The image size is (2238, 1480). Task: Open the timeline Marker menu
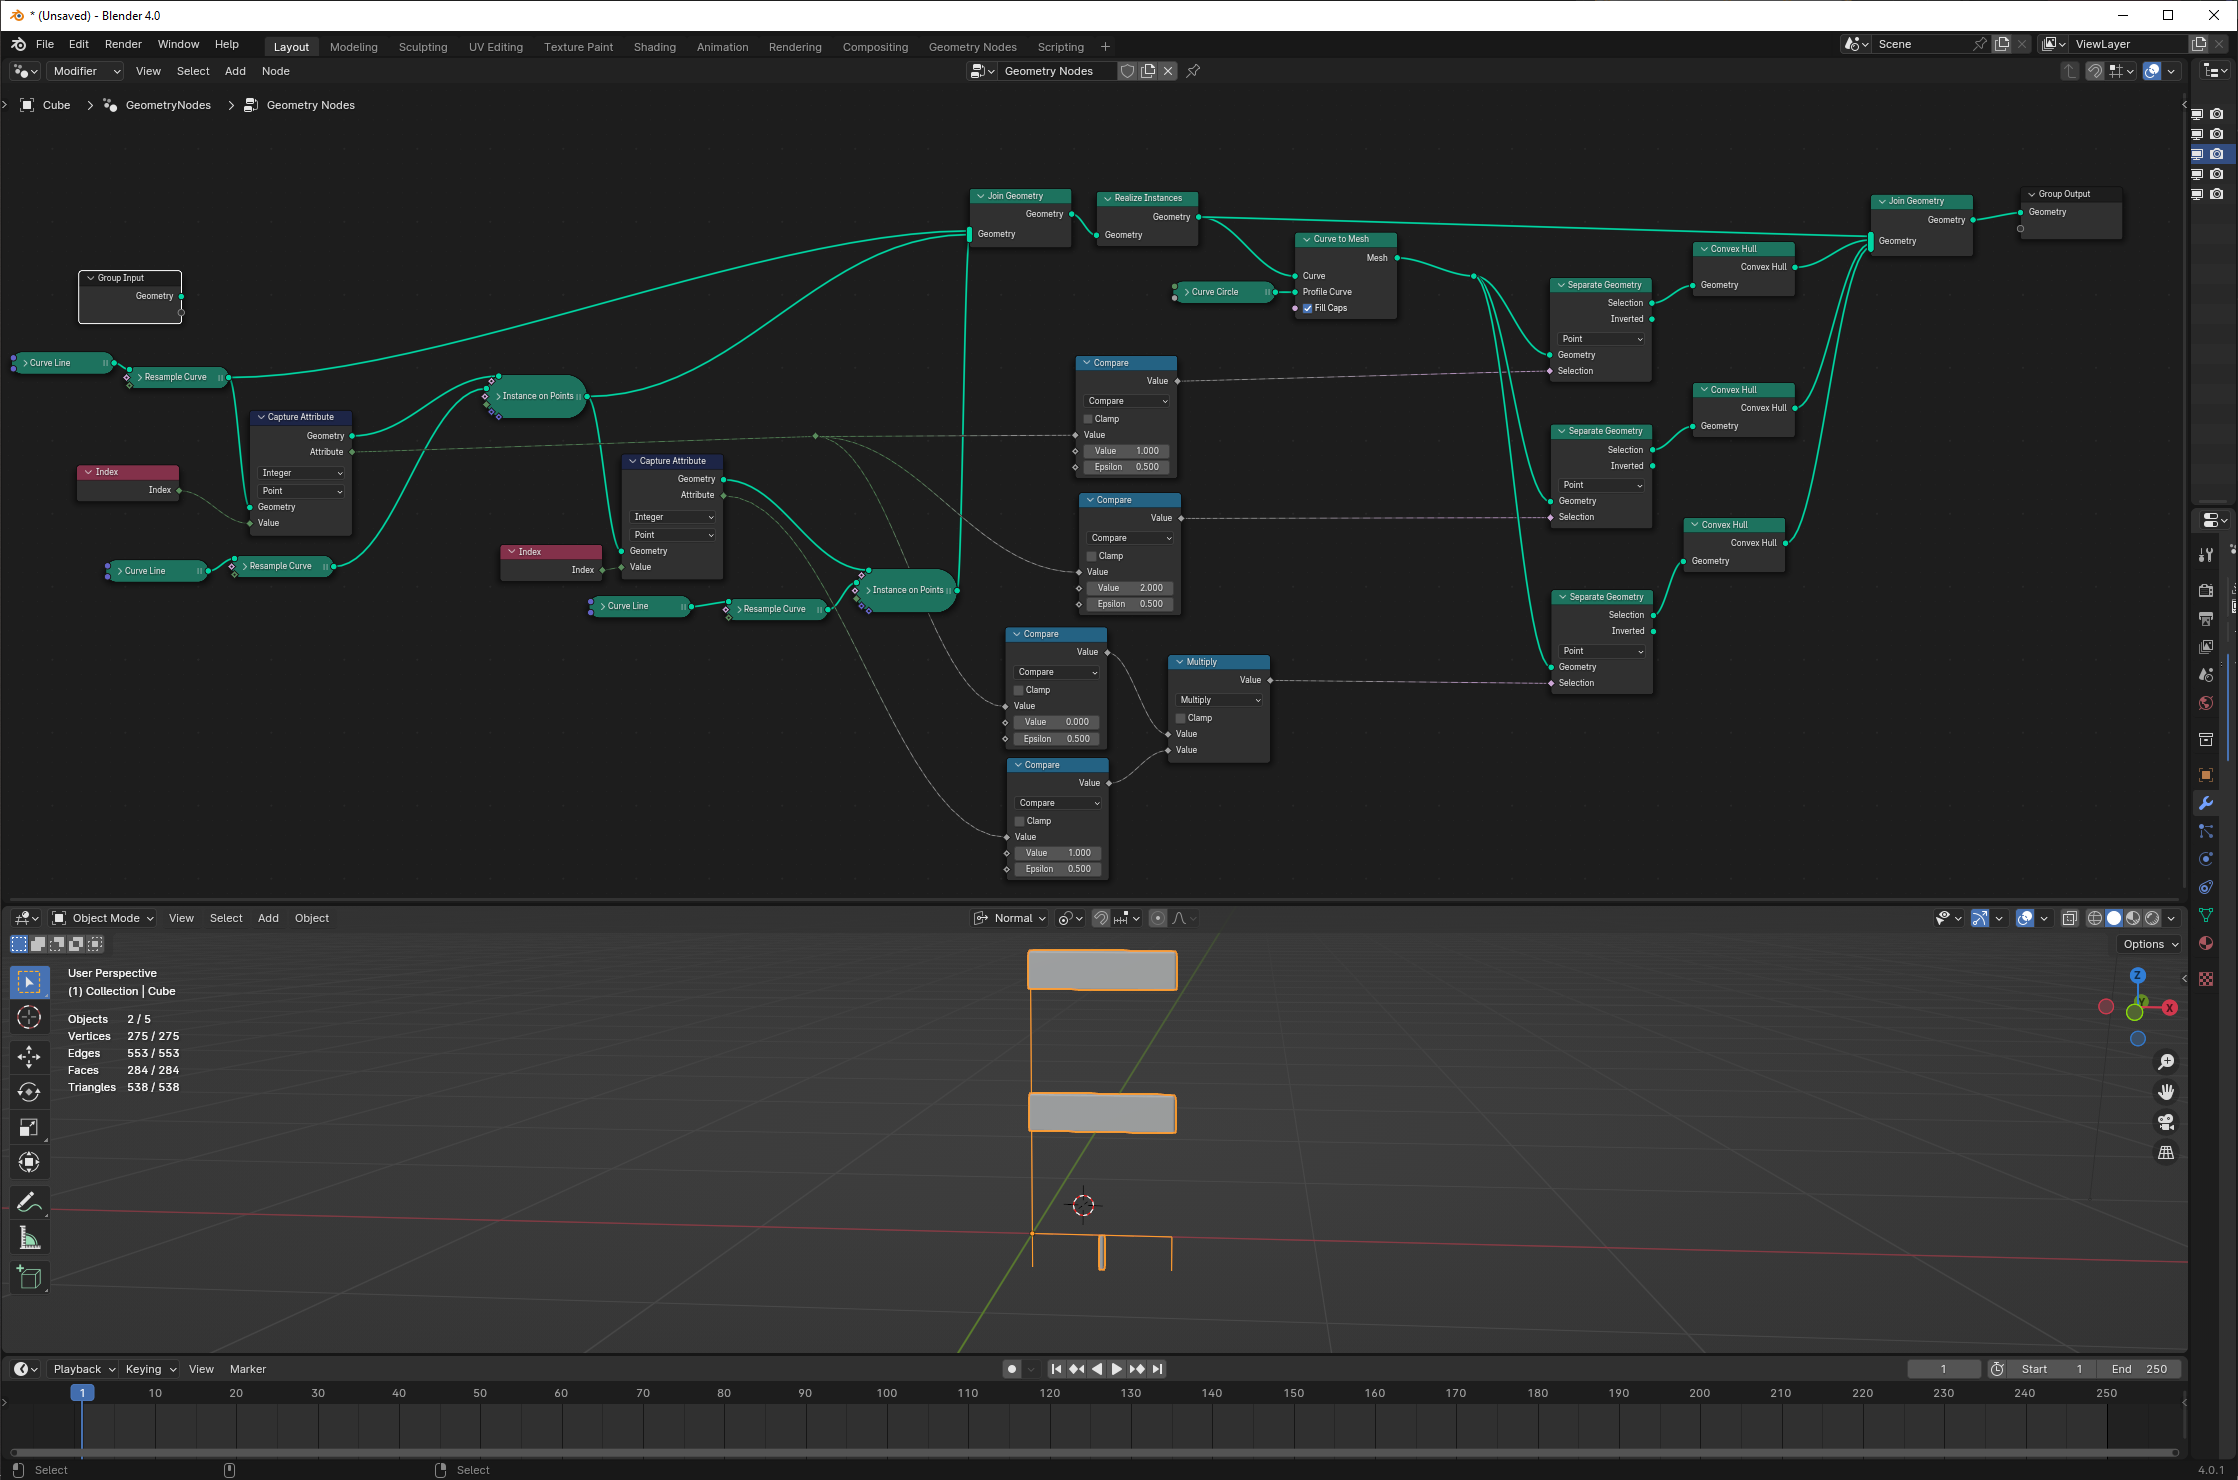[248, 1369]
